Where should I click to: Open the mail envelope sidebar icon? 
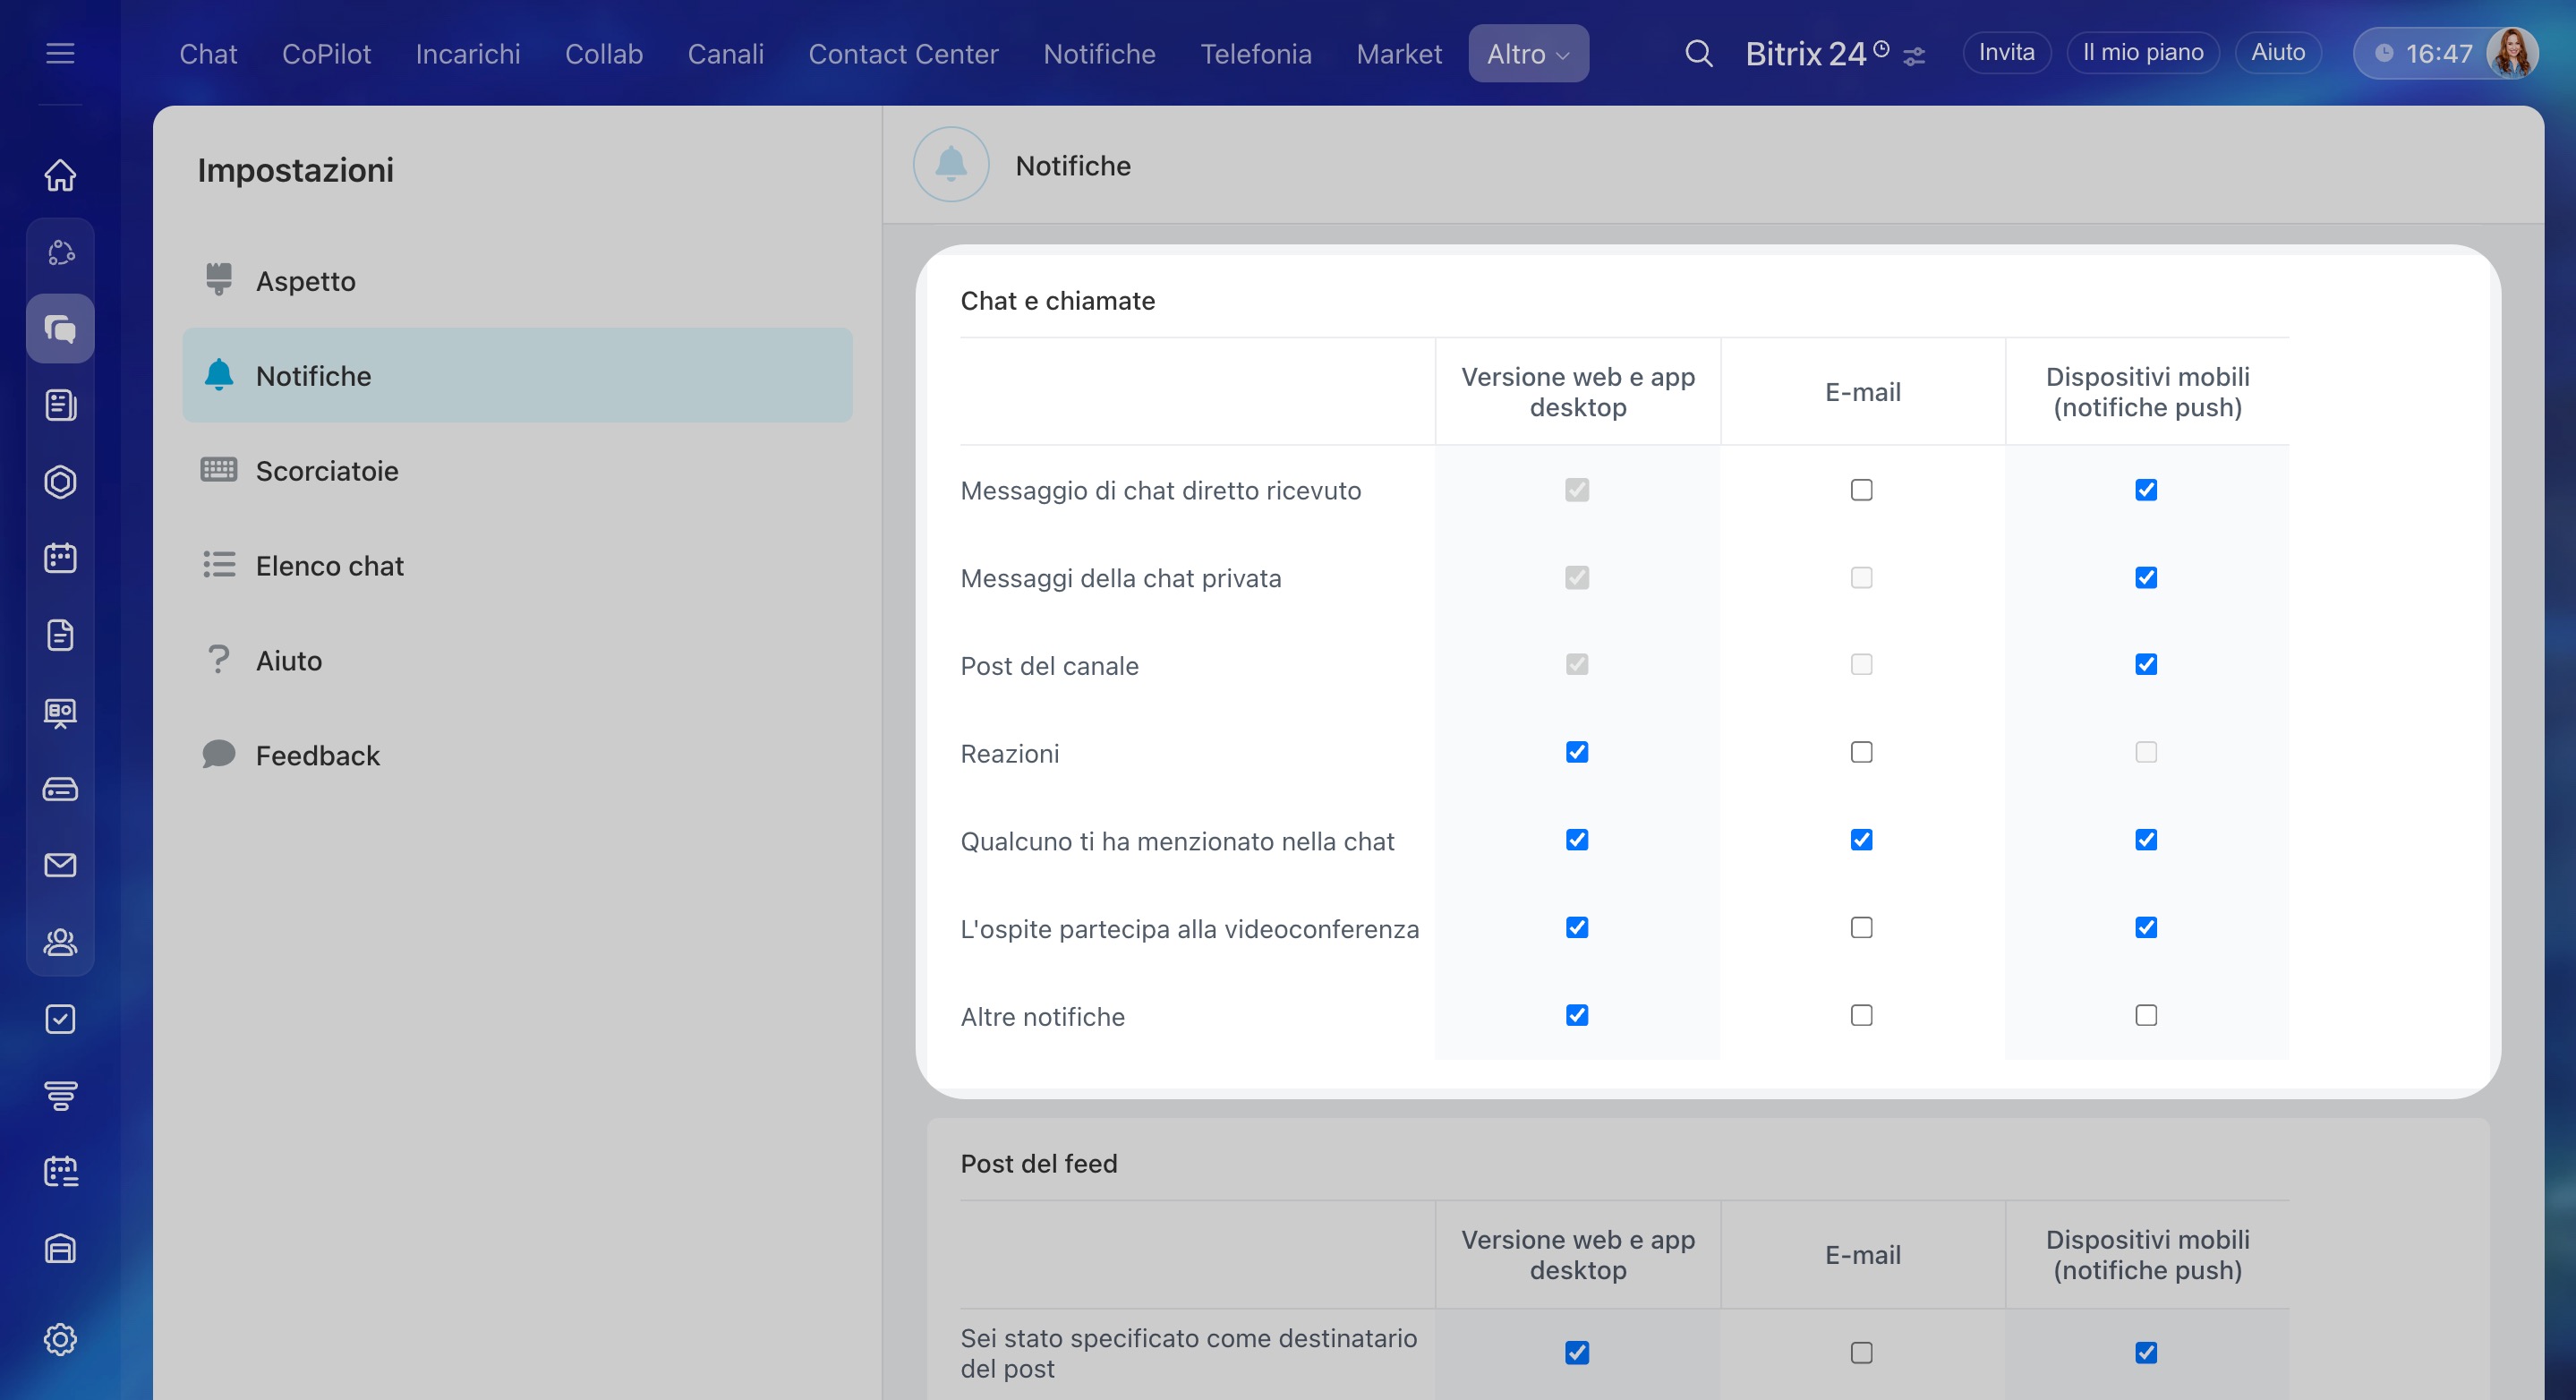[60, 865]
